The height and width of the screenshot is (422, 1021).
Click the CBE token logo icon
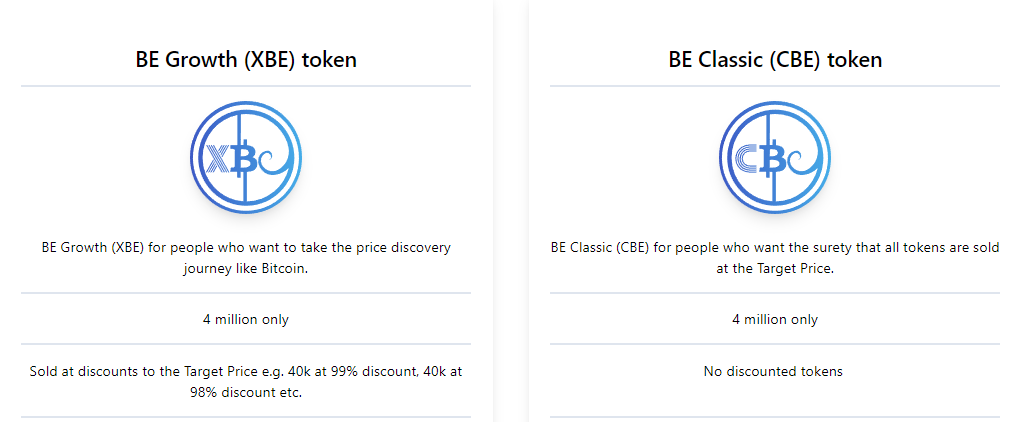click(x=775, y=157)
